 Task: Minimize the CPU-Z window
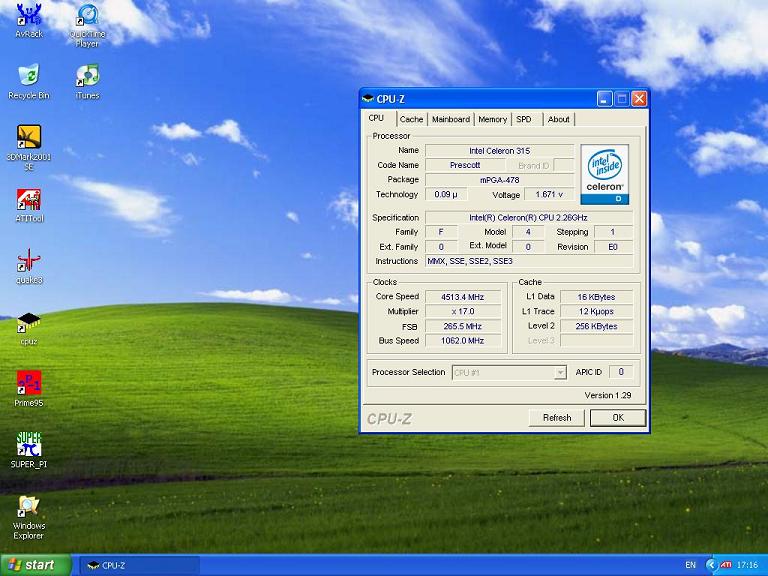pyautogui.click(x=604, y=99)
